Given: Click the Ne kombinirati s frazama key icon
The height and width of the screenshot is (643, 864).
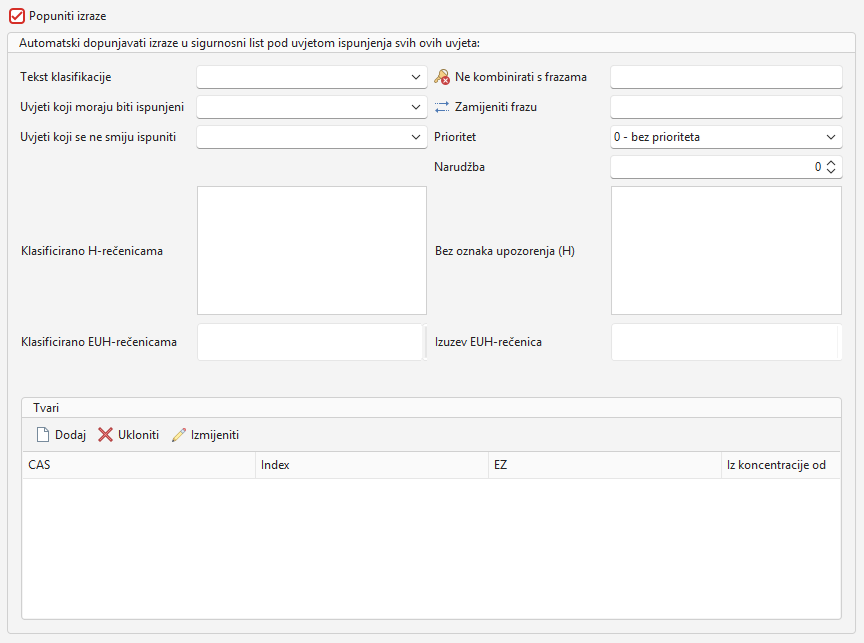Looking at the screenshot, I should click(442, 77).
